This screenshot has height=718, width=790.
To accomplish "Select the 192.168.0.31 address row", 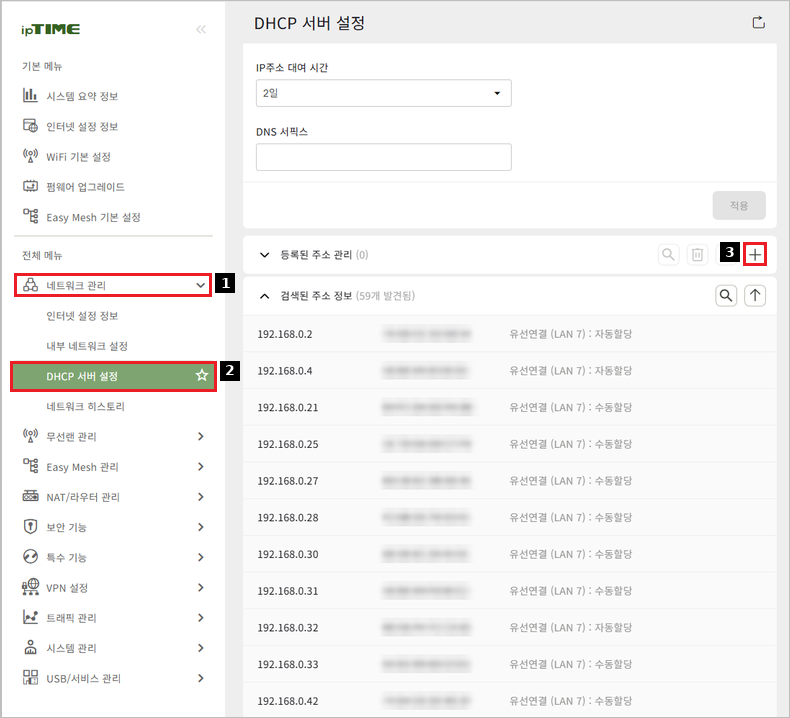I will (x=509, y=591).
